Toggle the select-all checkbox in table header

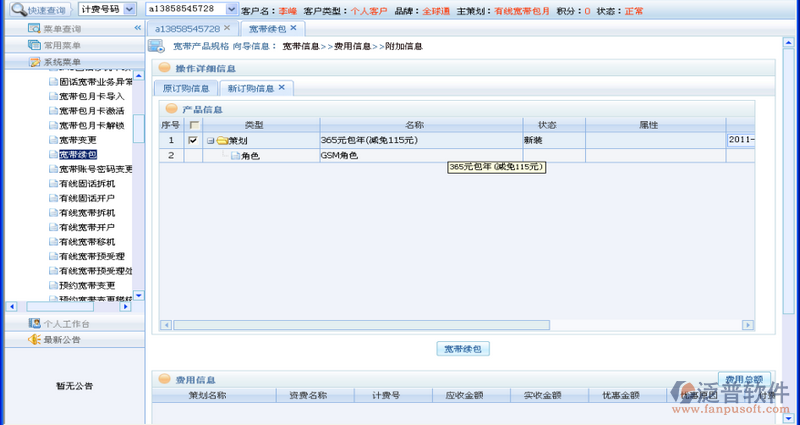tap(193, 125)
